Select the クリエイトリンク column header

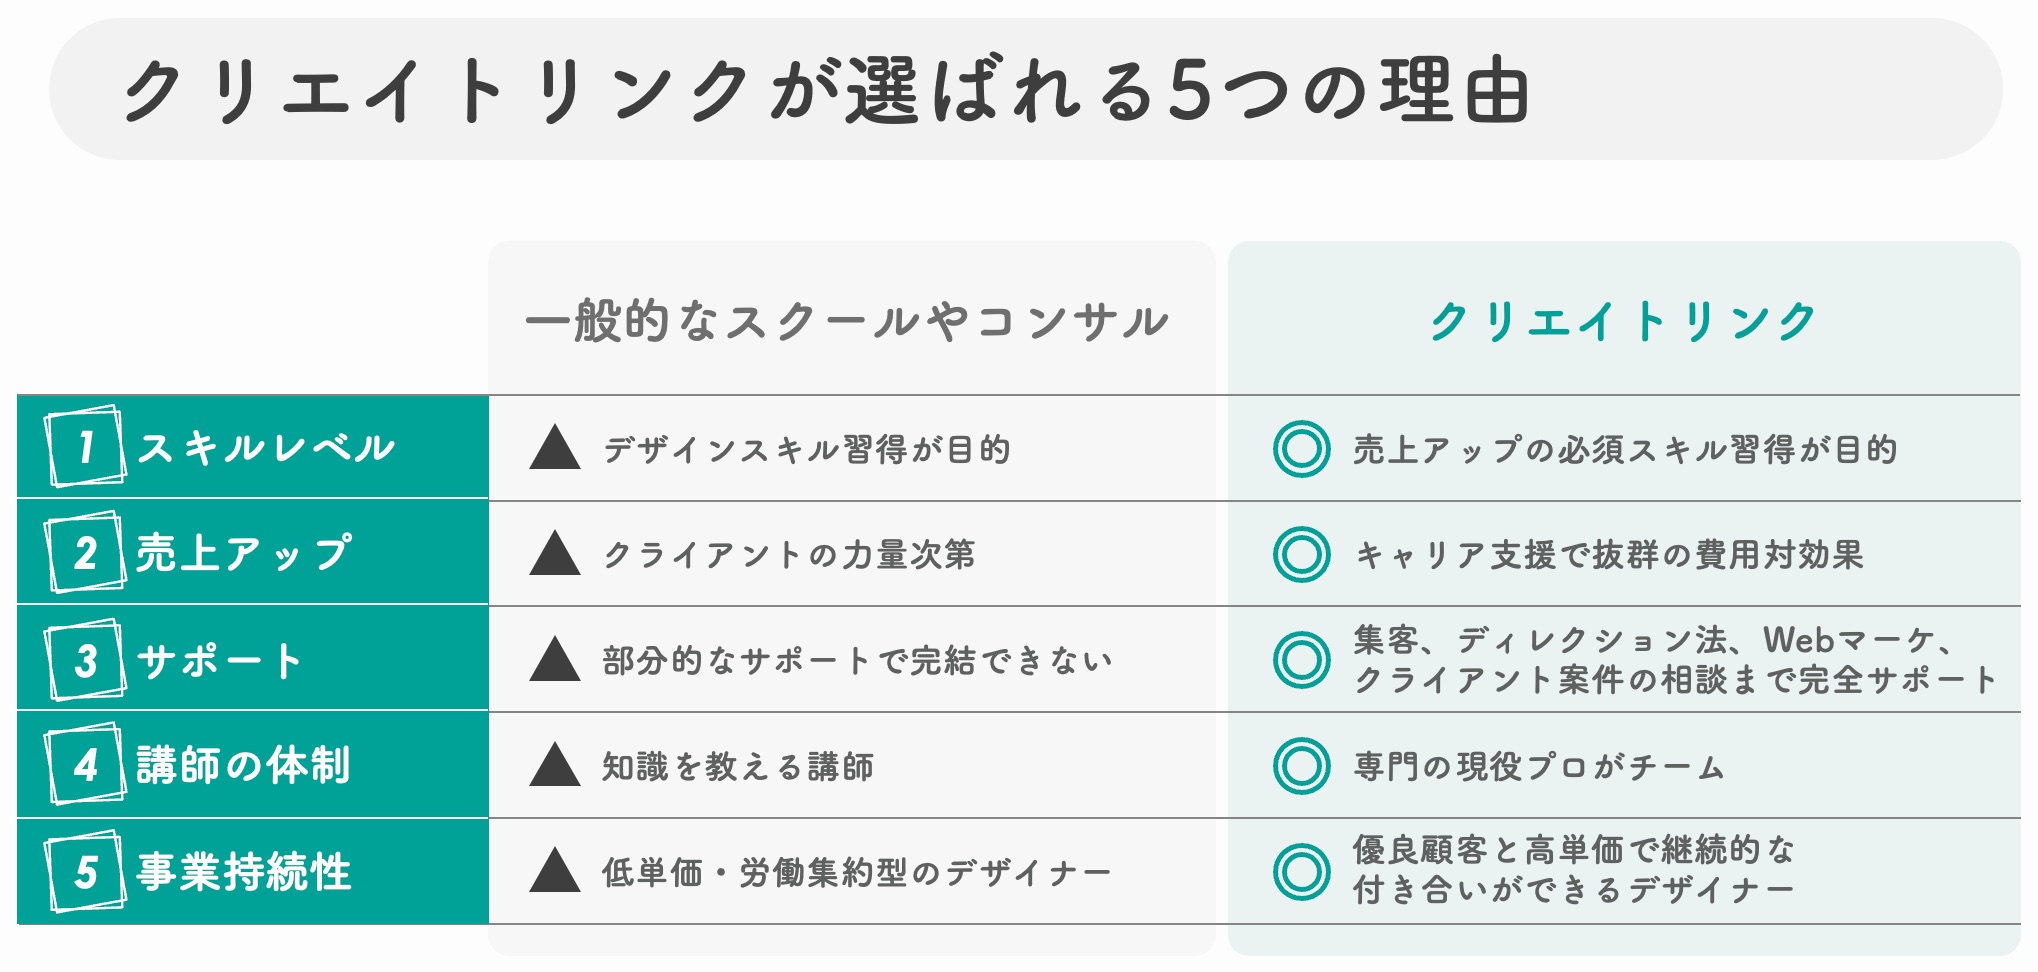click(1623, 321)
